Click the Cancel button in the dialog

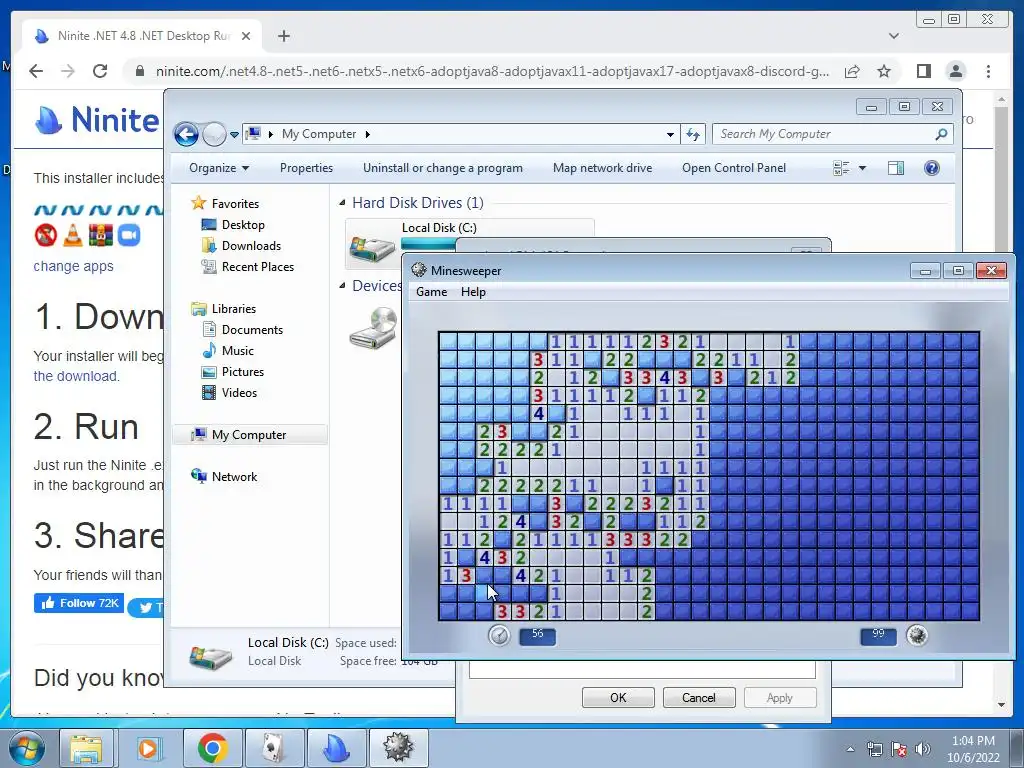point(699,697)
